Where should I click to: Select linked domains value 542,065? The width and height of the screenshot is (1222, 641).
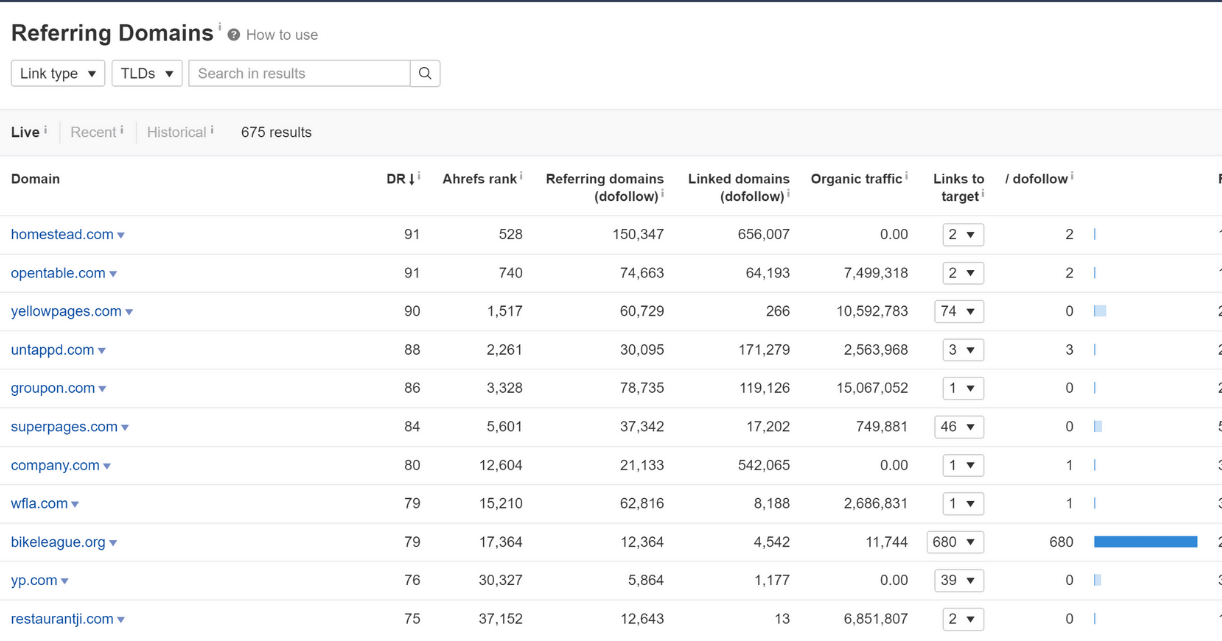[764, 465]
